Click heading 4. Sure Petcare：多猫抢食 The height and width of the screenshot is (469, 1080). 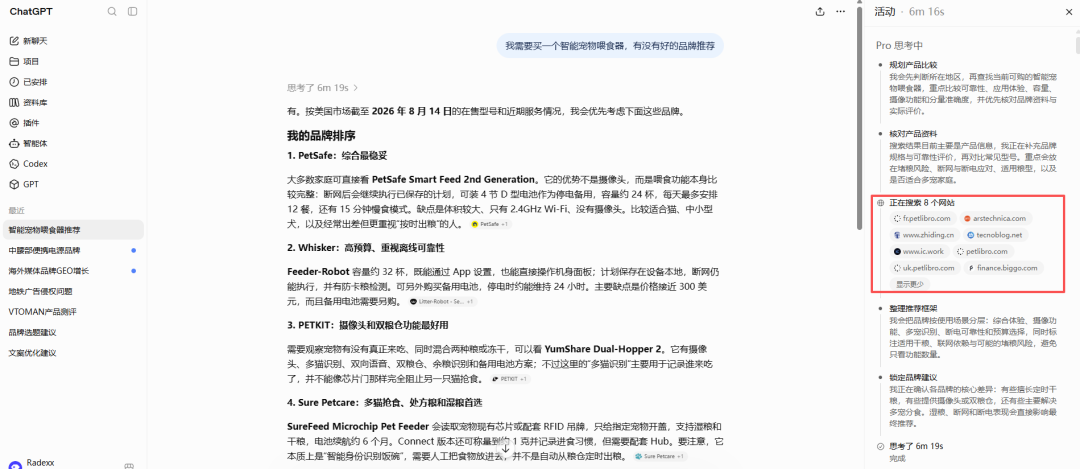pyautogui.click(x=384, y=402)
